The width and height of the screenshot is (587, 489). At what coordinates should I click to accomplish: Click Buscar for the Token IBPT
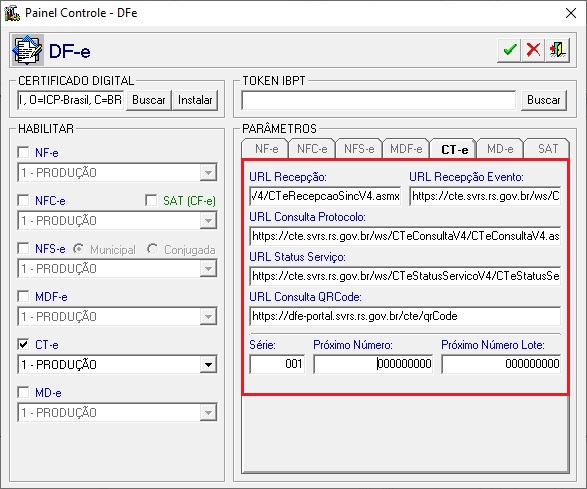[544, 100]
